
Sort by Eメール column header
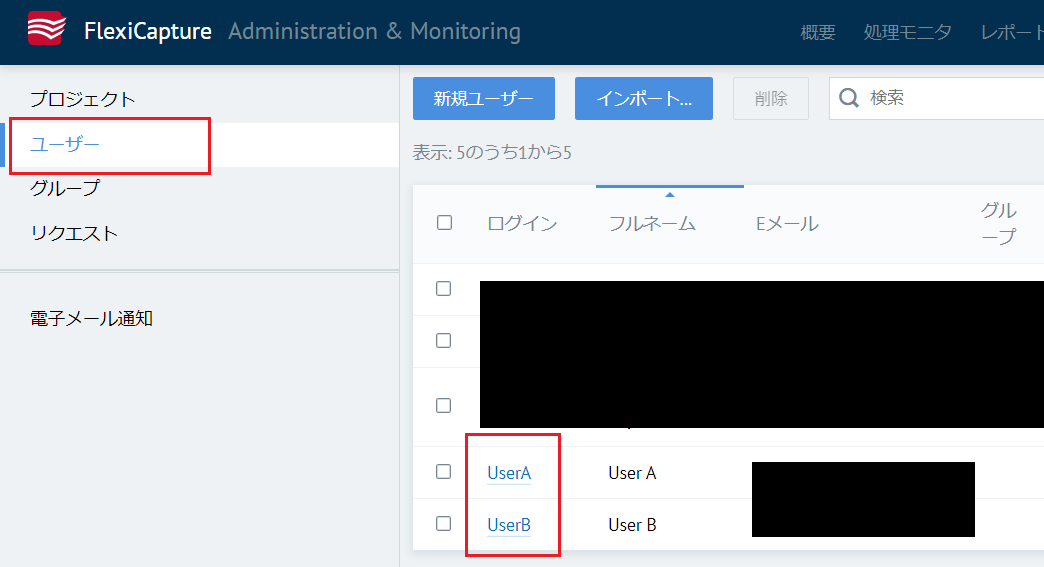click(787, 224)
